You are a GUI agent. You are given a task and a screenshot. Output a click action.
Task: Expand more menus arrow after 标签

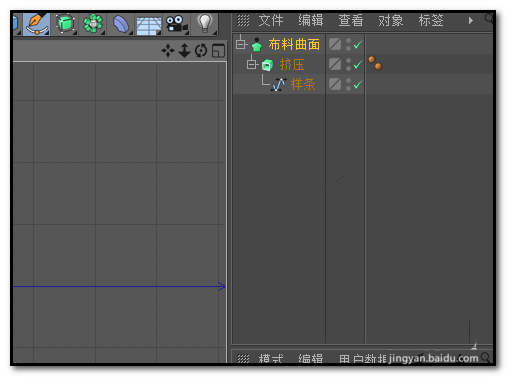[471, 21]
